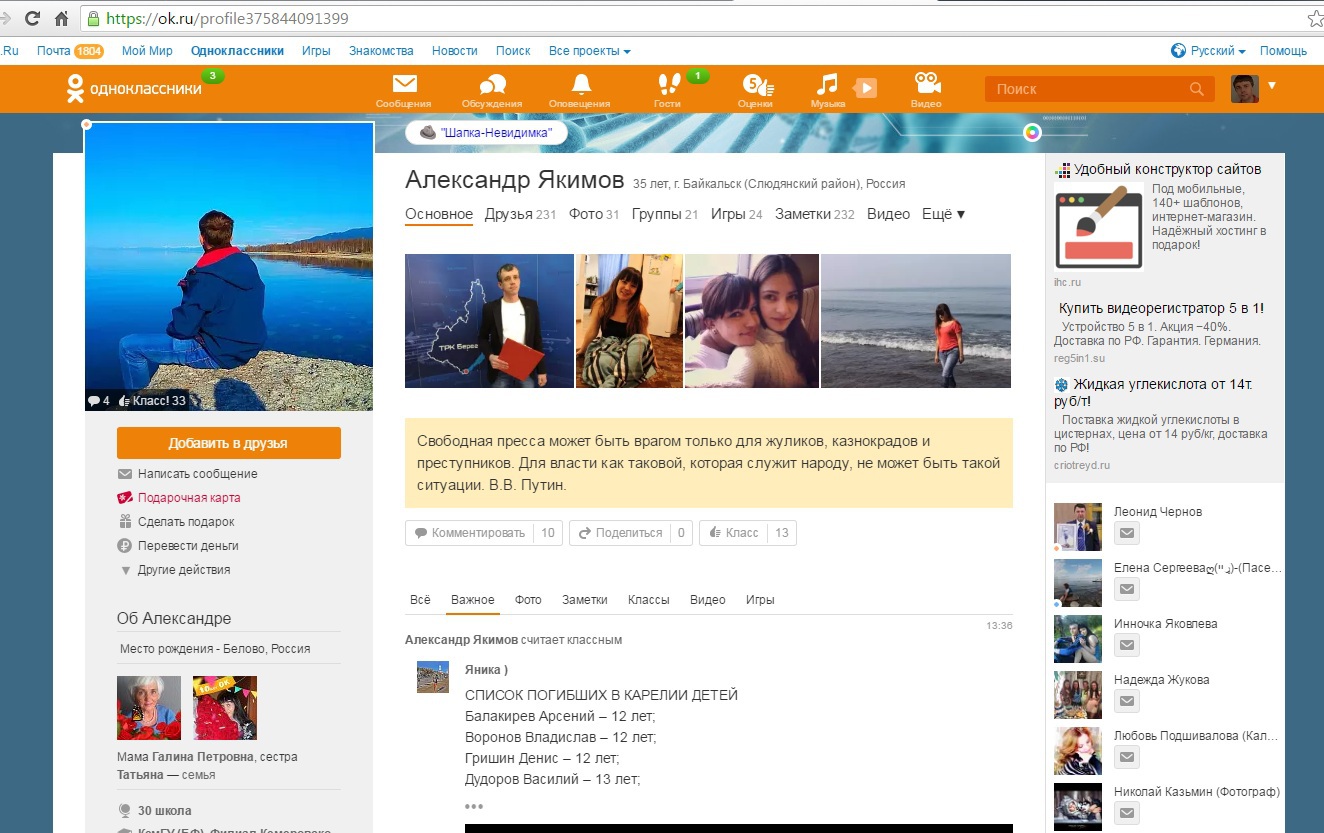This screenshot has width=1324, height=833.
Task: Select the feed Игры filter
Action: (760, 600)
